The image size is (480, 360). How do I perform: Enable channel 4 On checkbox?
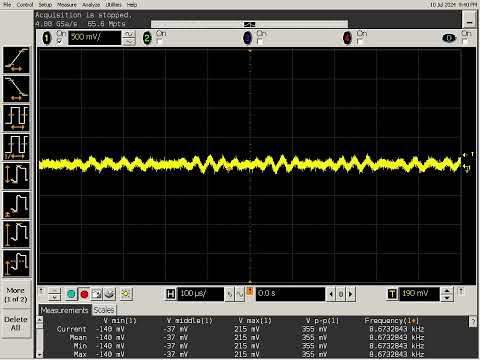tap(360, 41)
